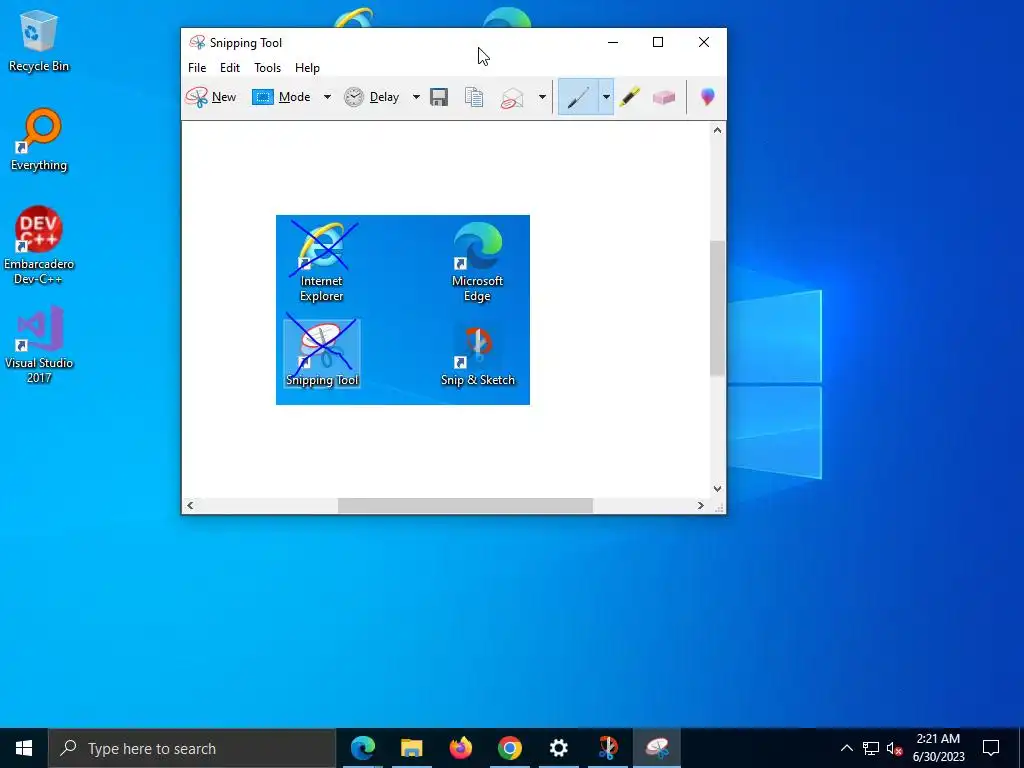Close the Snipping Tool window
Image resolution: width=1024 pixels, height=768 pixels.
click(x=703, y=42)
